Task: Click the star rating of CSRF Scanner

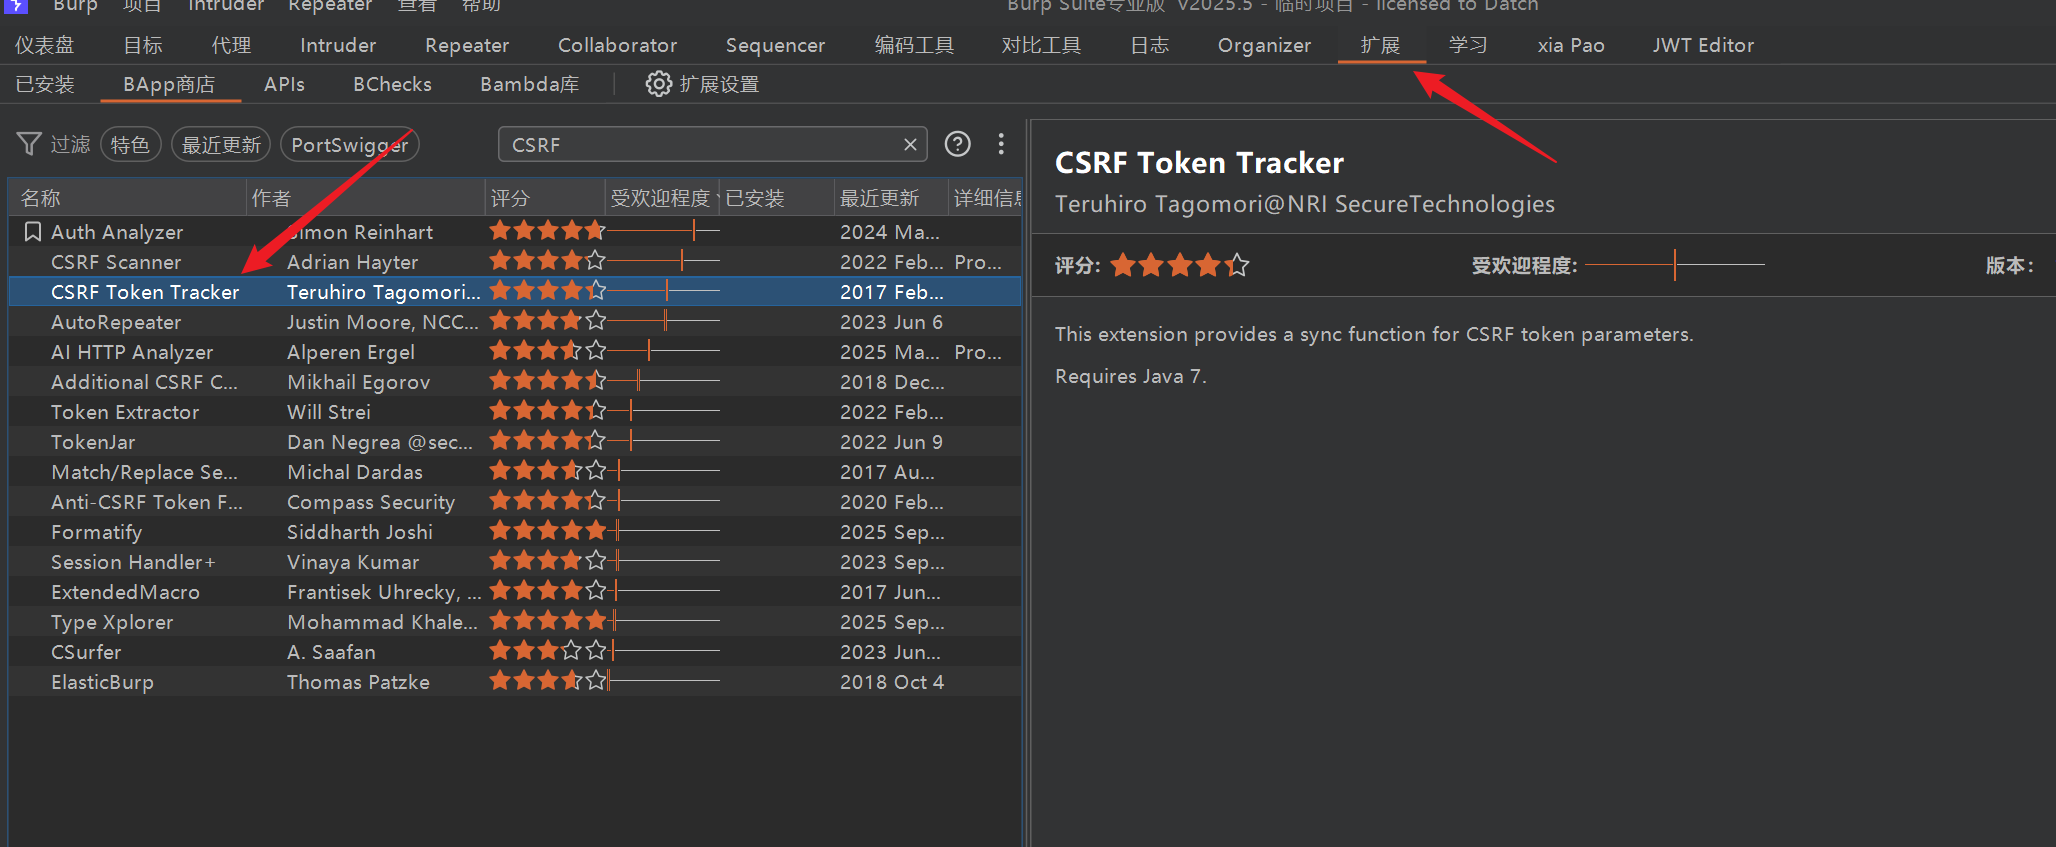Action: [x=547, y=262]
